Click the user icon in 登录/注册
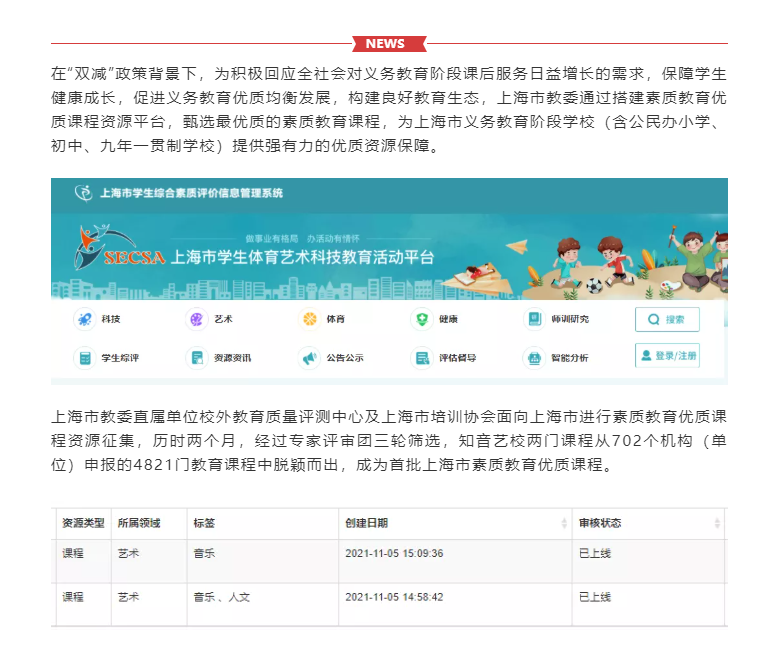The height and width of the screenshot is (645, 782). (646, 355)
